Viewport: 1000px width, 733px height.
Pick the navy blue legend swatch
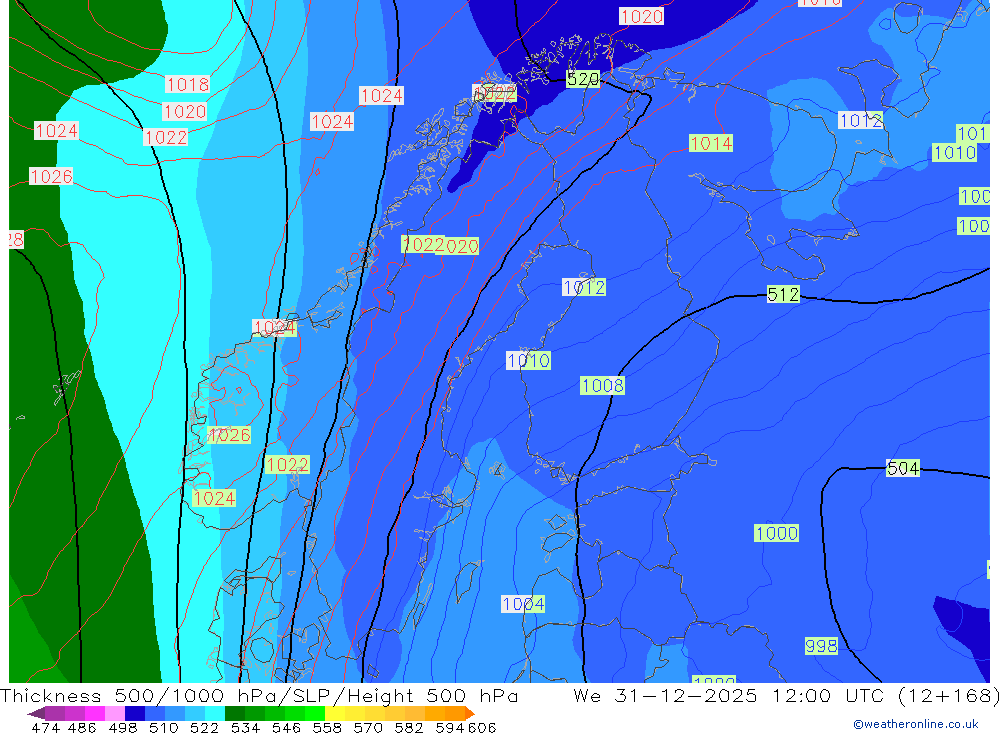pos(135,713)
